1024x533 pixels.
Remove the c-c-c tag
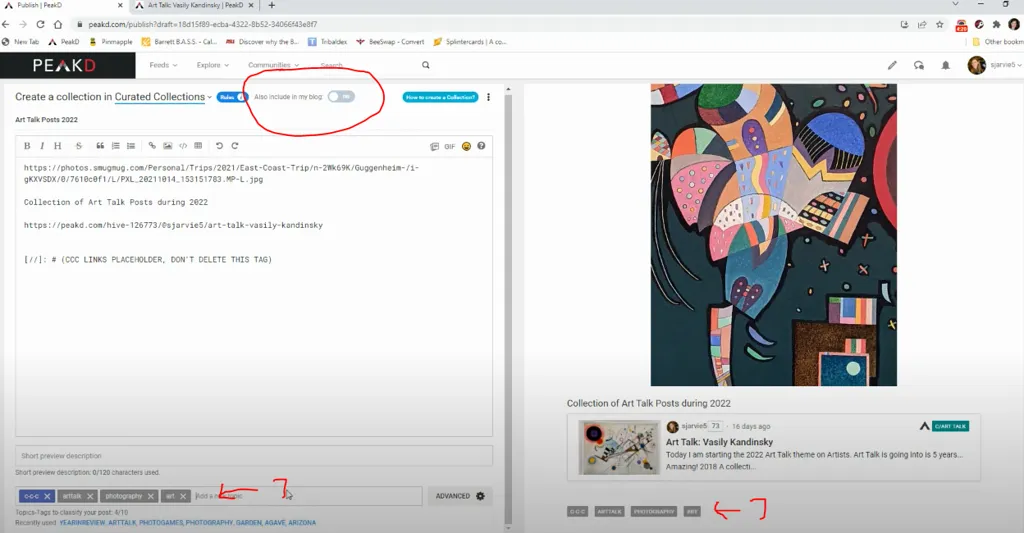(47, 496)
